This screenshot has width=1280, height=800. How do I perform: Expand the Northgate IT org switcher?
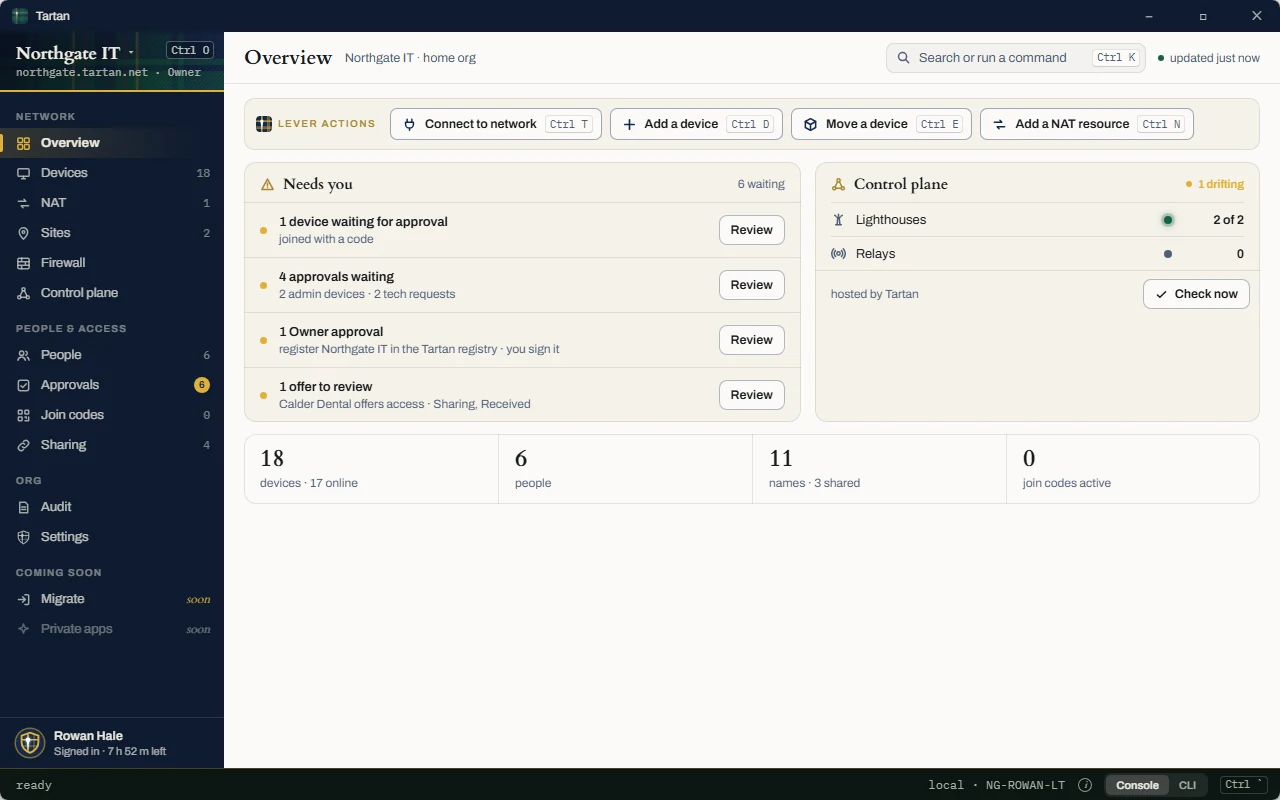point(76,53)
